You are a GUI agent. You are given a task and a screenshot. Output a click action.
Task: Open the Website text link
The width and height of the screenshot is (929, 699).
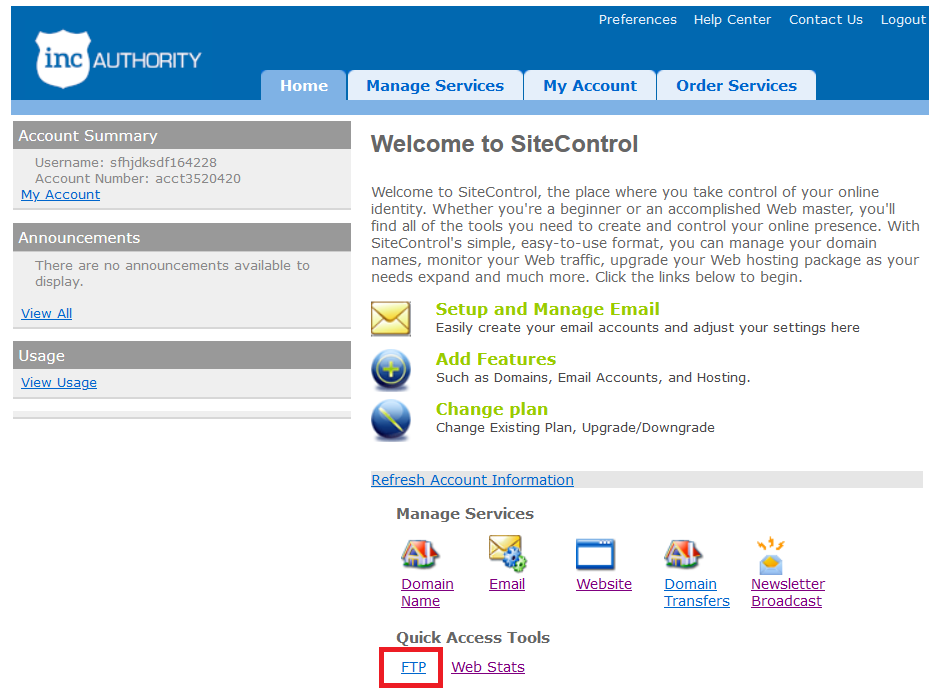604,584
